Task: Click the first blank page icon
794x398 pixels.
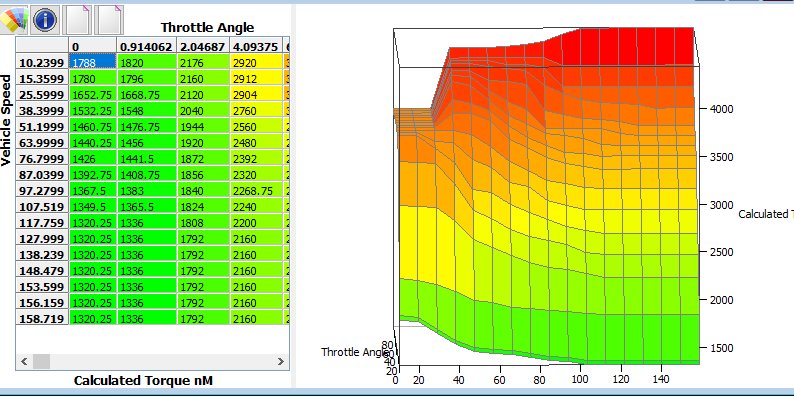Action: click(78, 20)
